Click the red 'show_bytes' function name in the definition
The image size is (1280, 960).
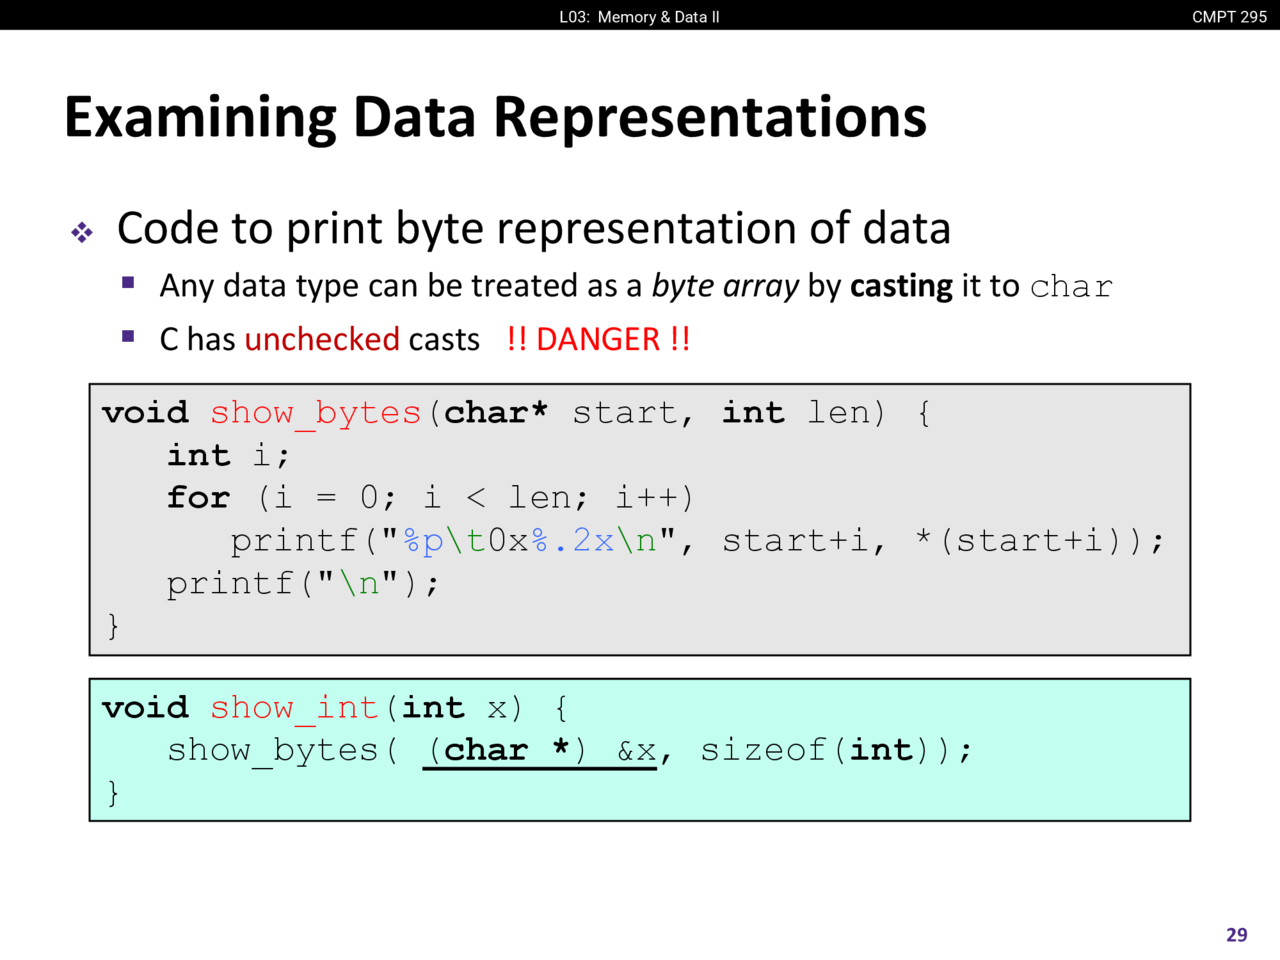315,413
